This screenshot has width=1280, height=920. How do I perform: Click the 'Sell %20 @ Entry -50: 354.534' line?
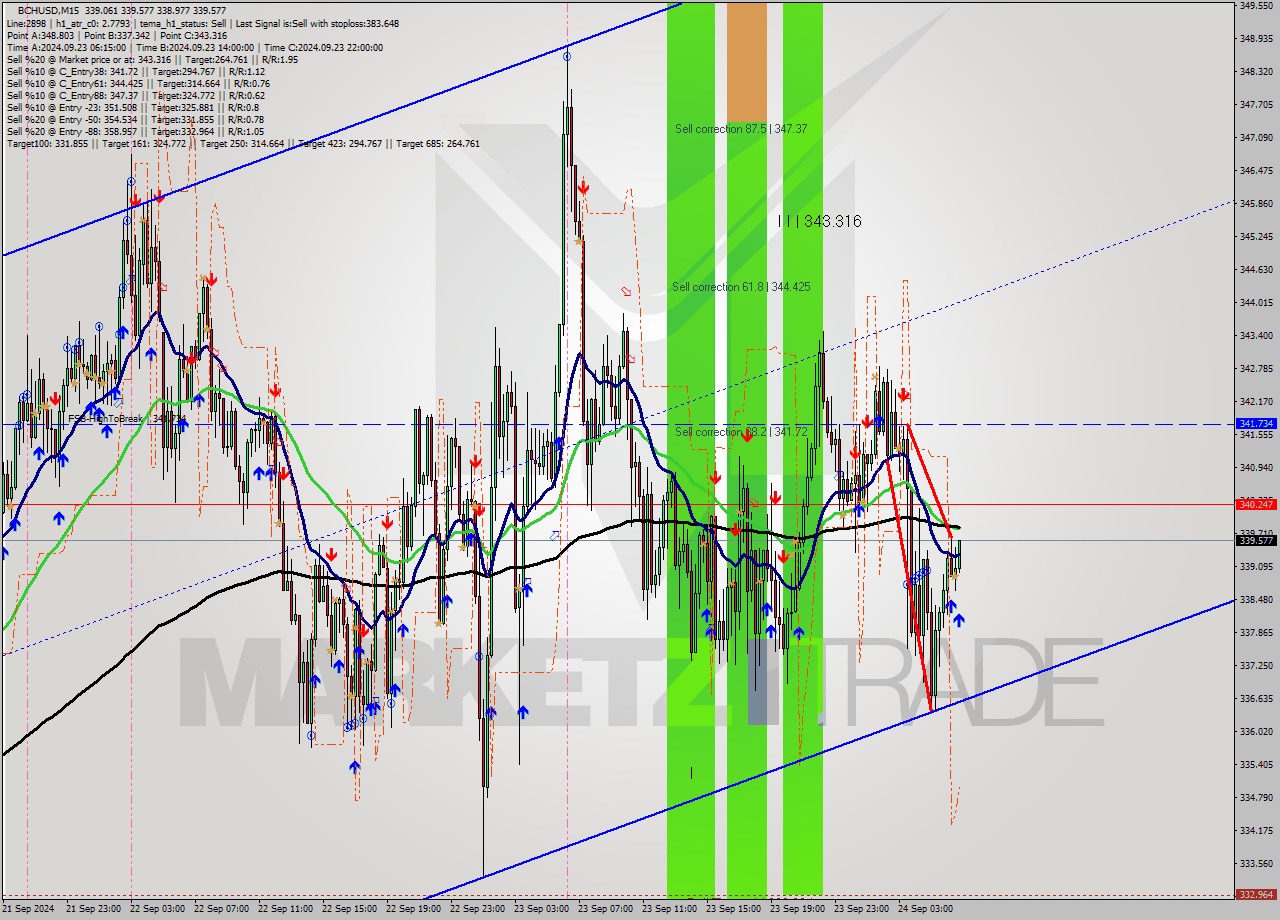click(135, 119)
